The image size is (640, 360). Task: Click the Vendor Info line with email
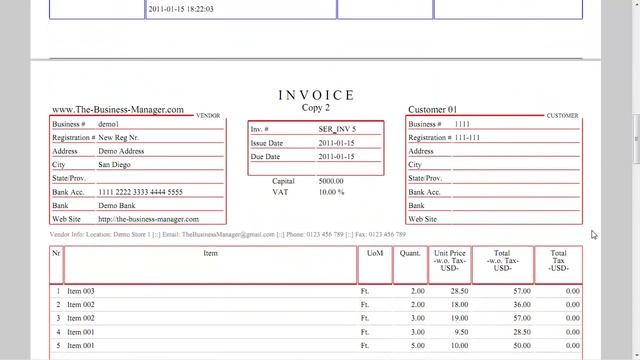pos(228,234)
